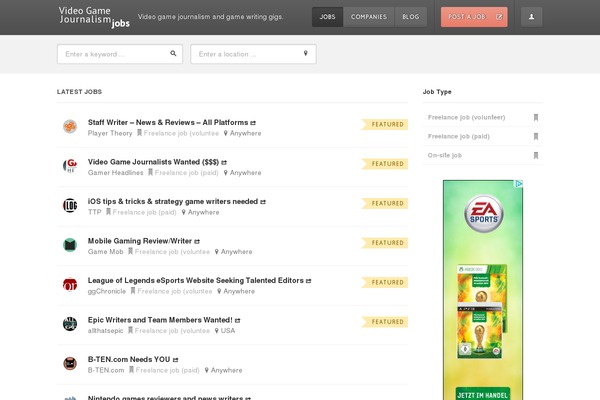
Task: Click external link icon after Staff Writer title
Action: (253, 123)
